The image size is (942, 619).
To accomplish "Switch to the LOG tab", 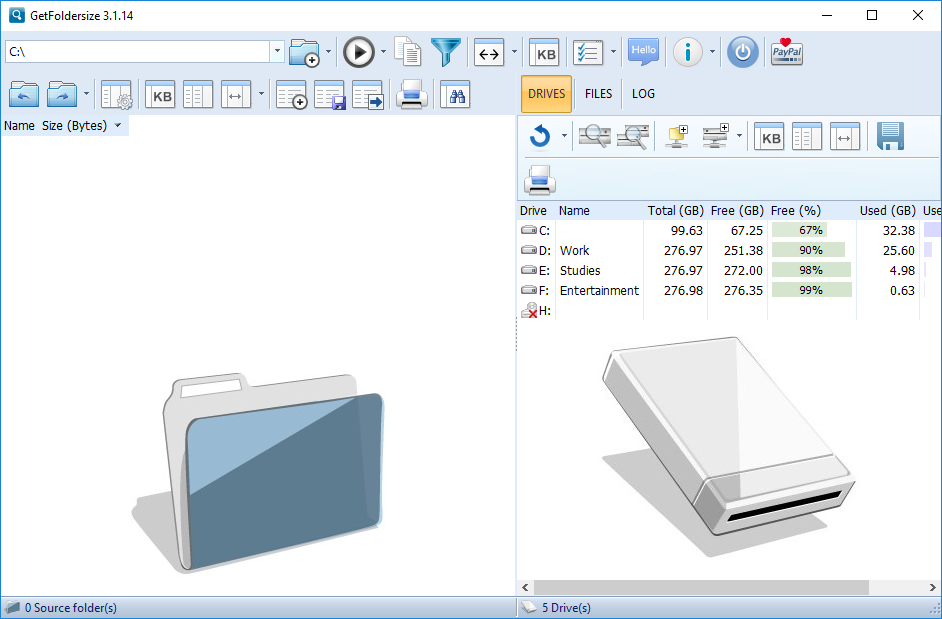I will [x=643, y=94].
